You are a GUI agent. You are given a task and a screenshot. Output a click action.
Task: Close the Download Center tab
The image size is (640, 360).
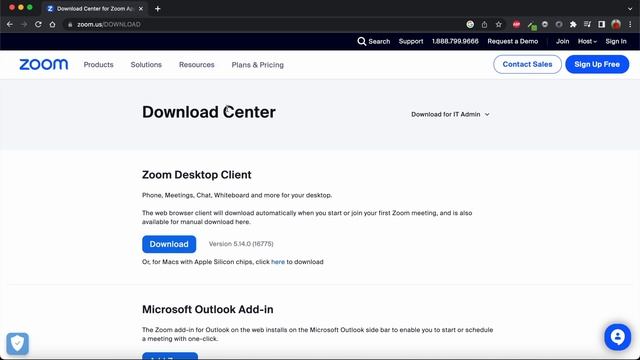pos(141,9)
